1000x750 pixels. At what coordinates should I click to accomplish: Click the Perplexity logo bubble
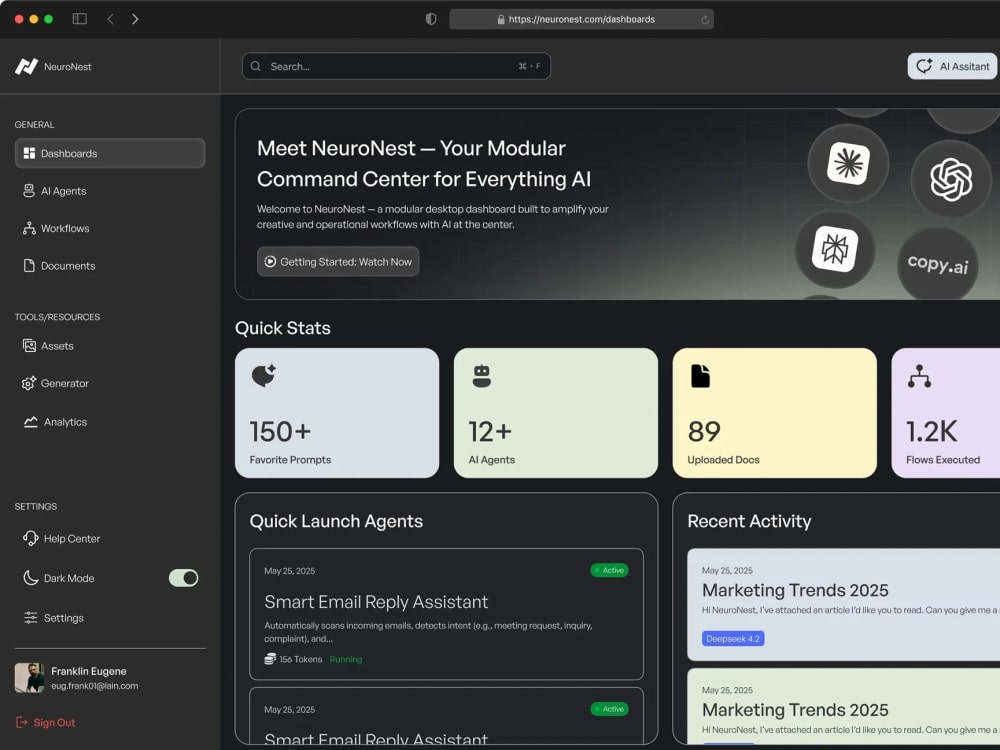click(x=835, y=249)
